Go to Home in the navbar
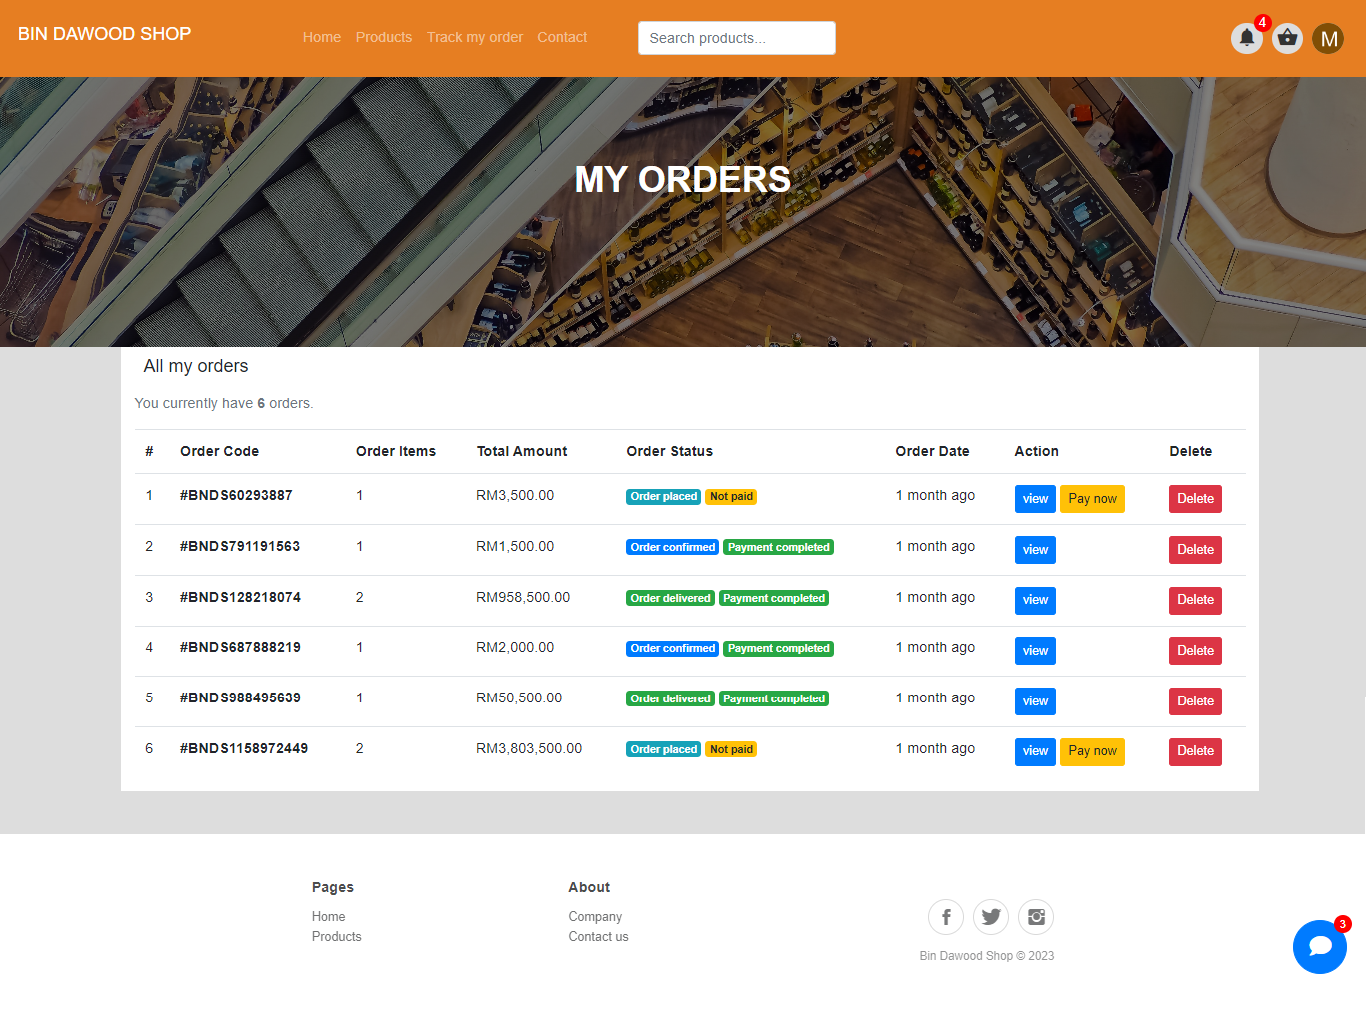The width and height of the screenshot is (1366, 1010). 322,37
